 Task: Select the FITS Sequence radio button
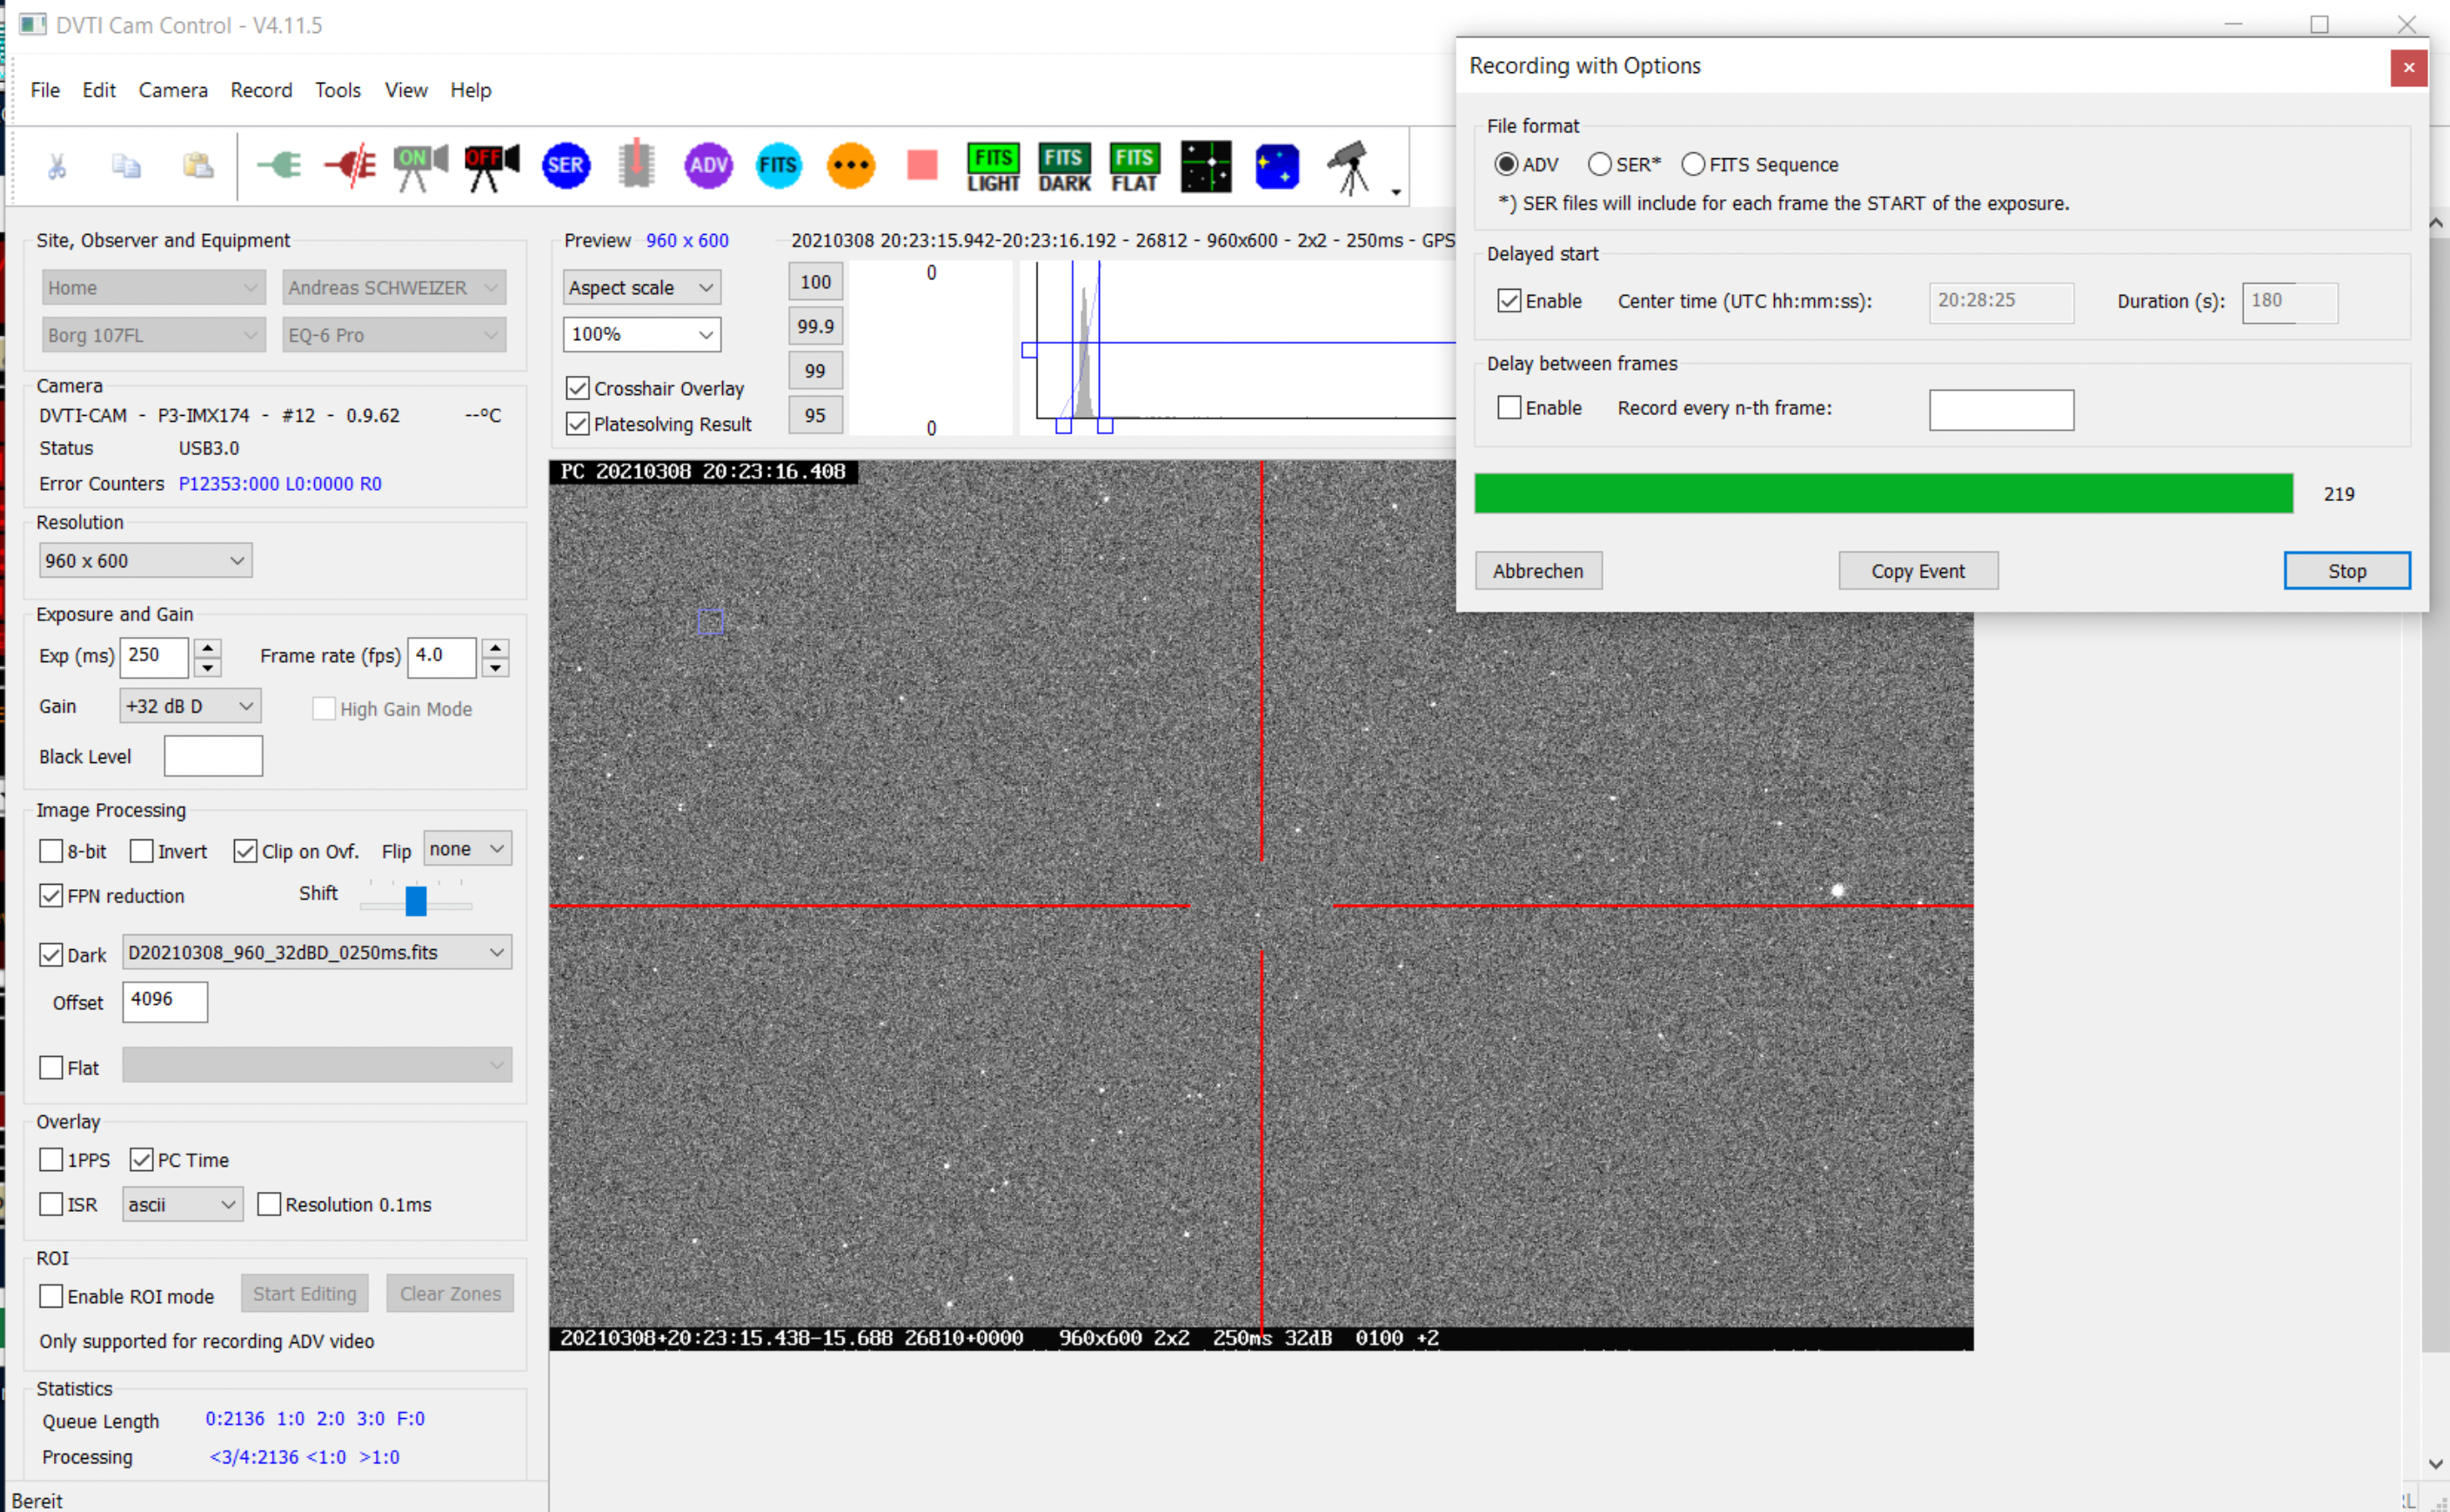click(1693, 164)
